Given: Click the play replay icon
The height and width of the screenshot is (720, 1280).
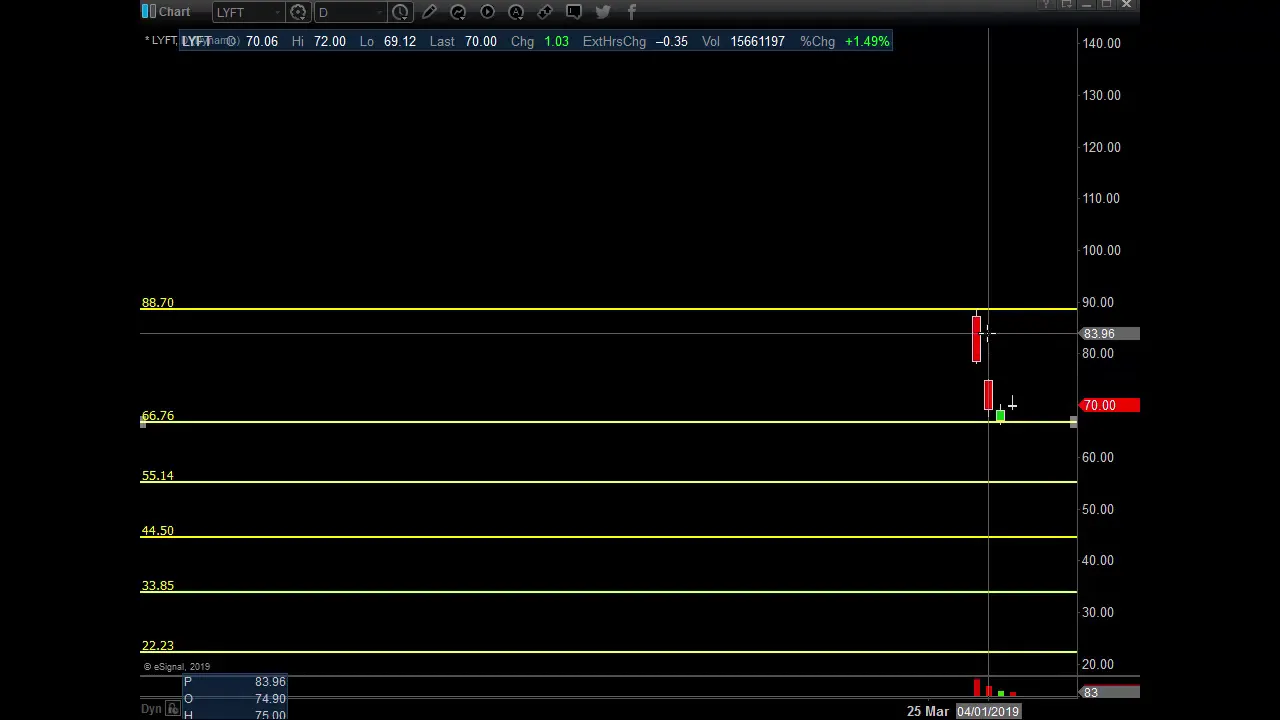Looking at the screenshot, I should click(487, 12).
